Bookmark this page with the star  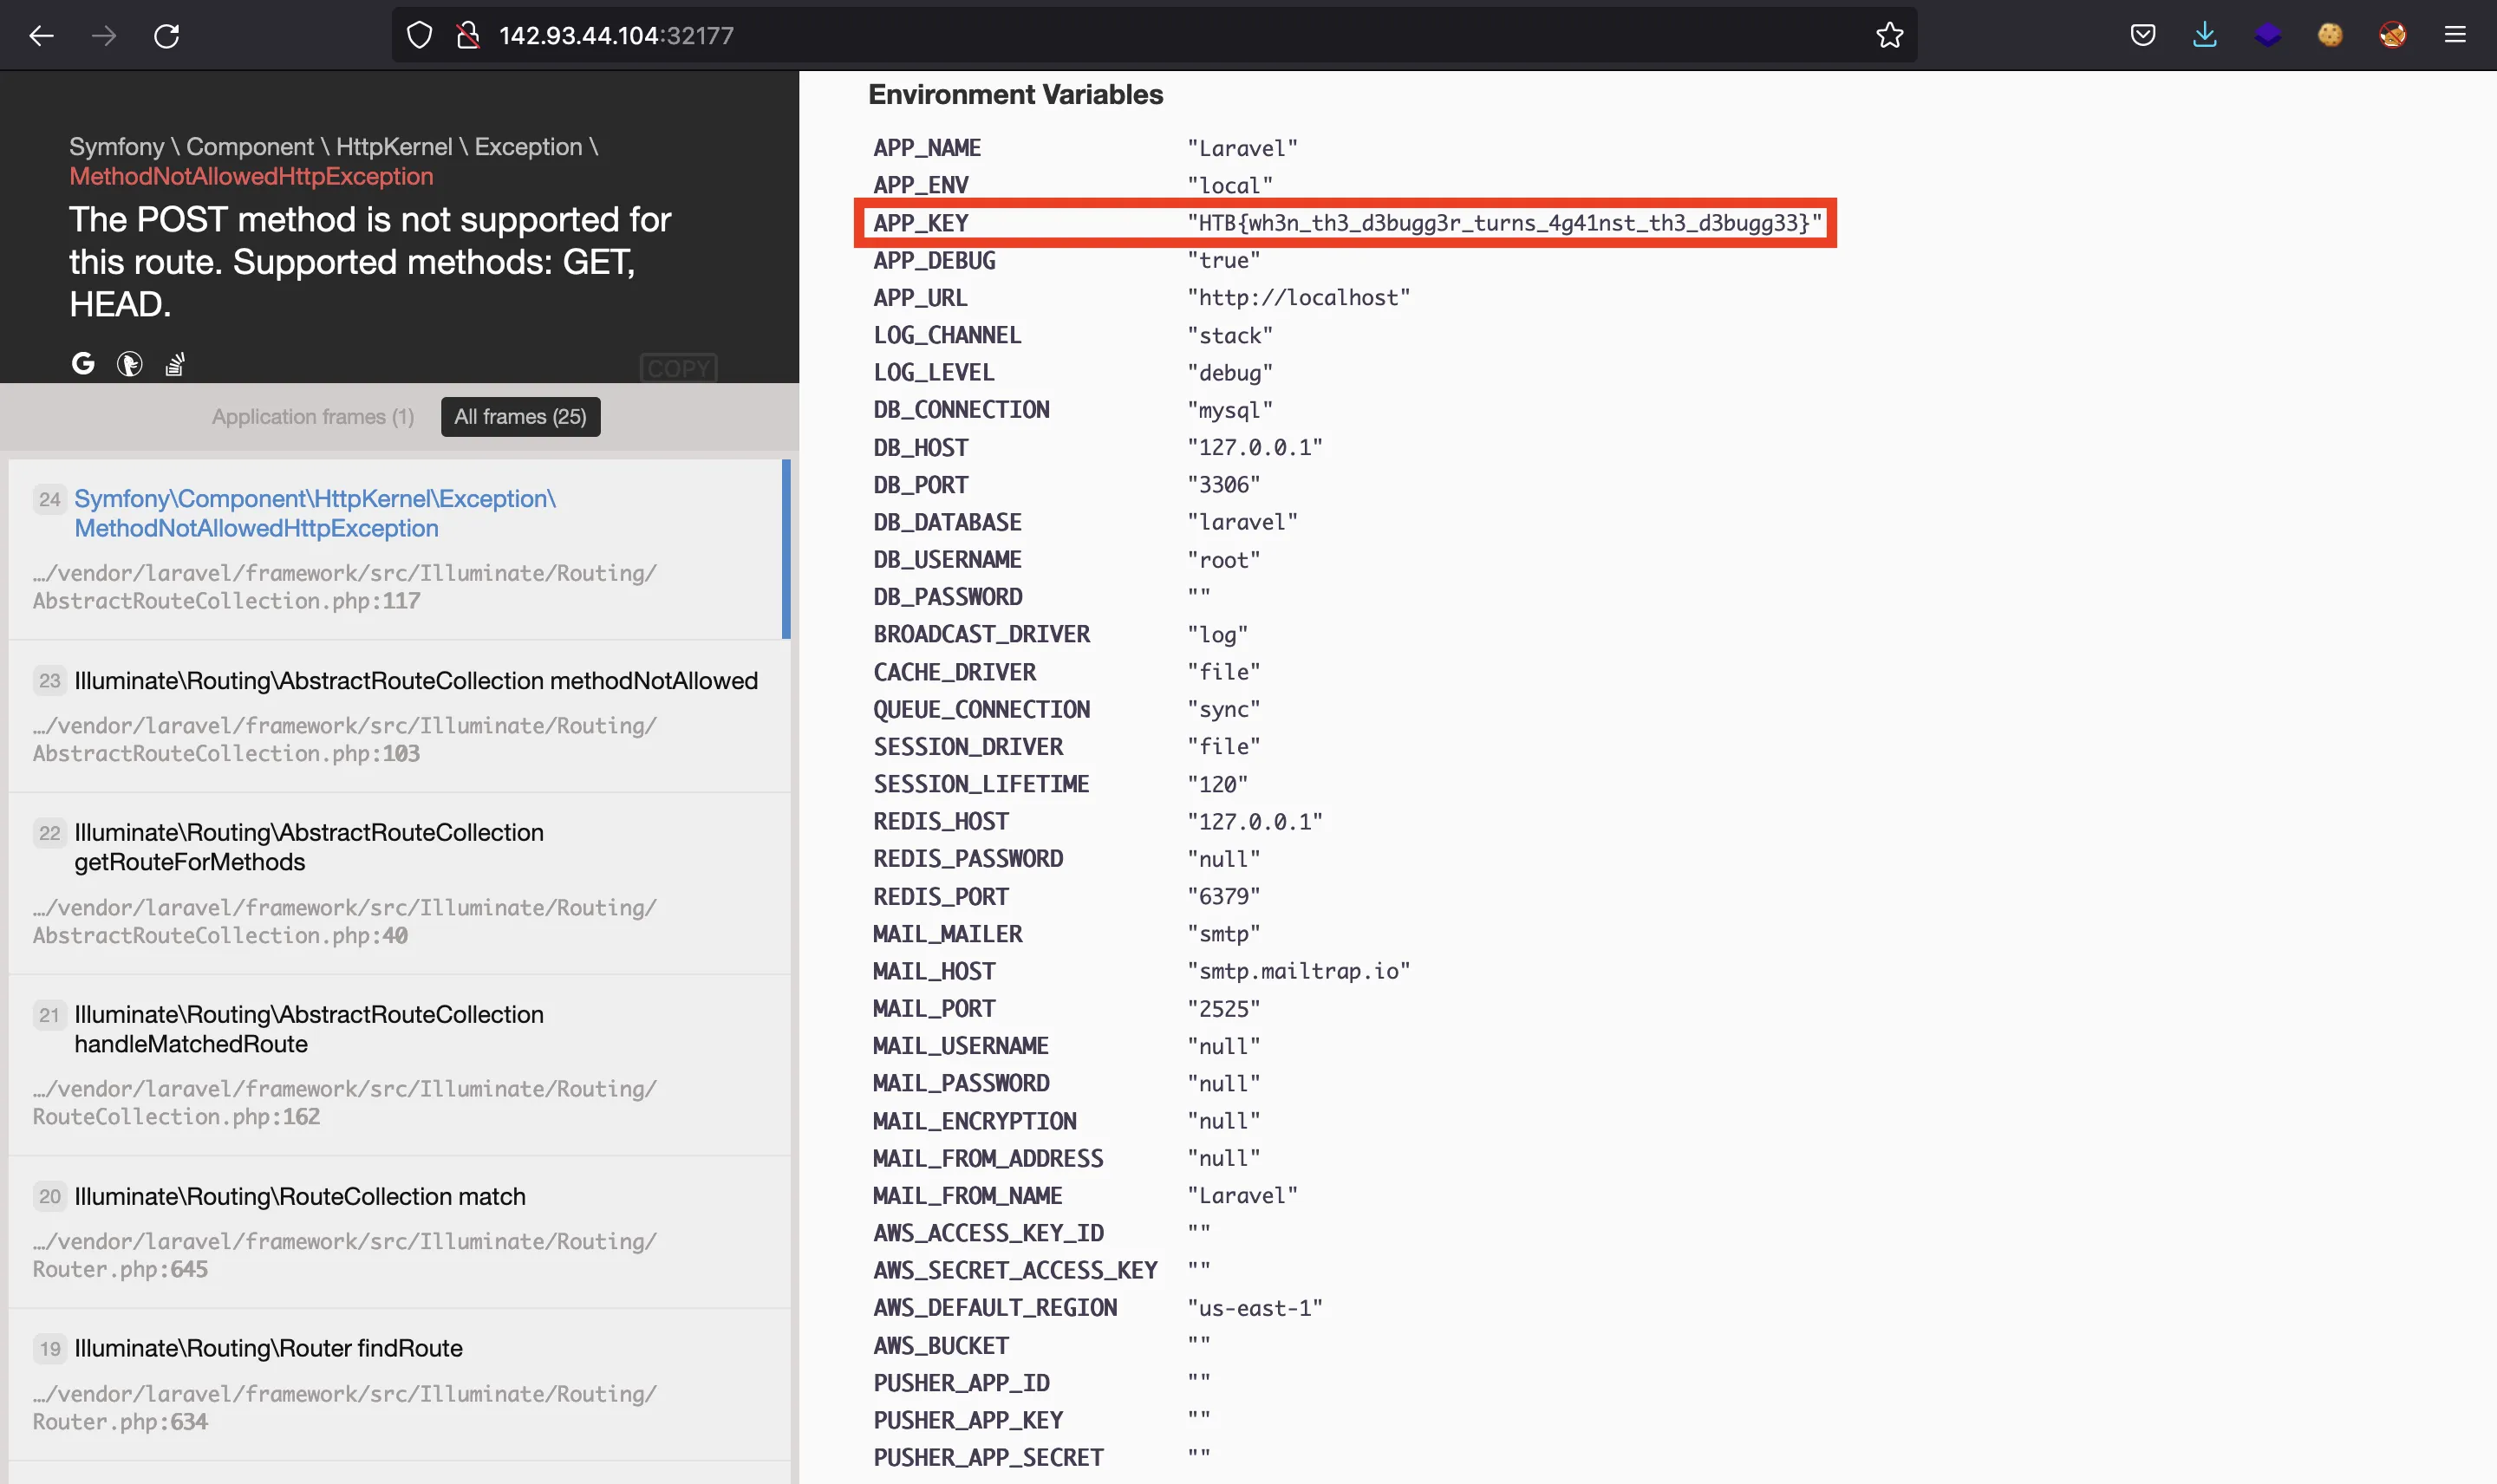[x=1889, y=36]
